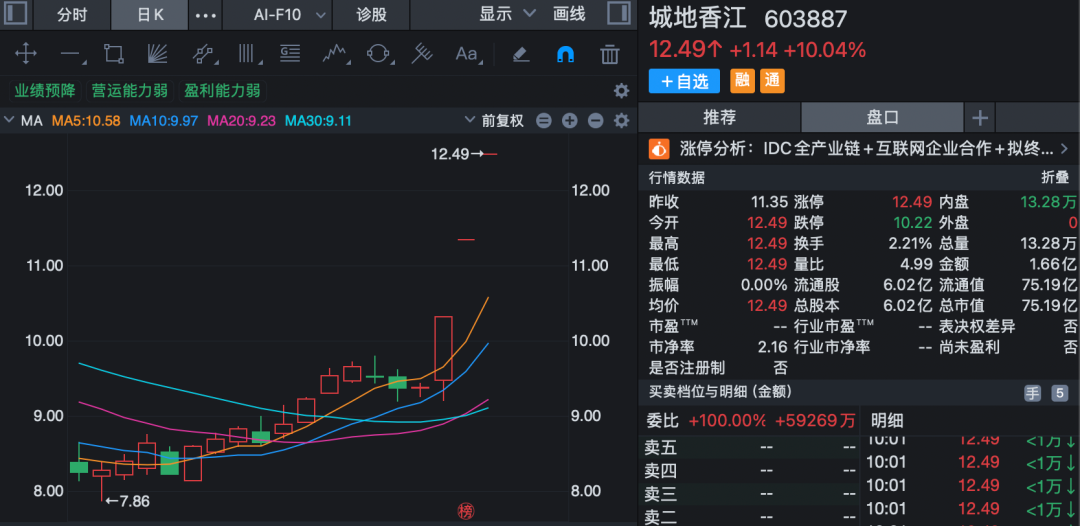Screen dimensions: 1080x526
Task: Click the MA20:9.23 indicator label
Action: click(x=242, y=121)
